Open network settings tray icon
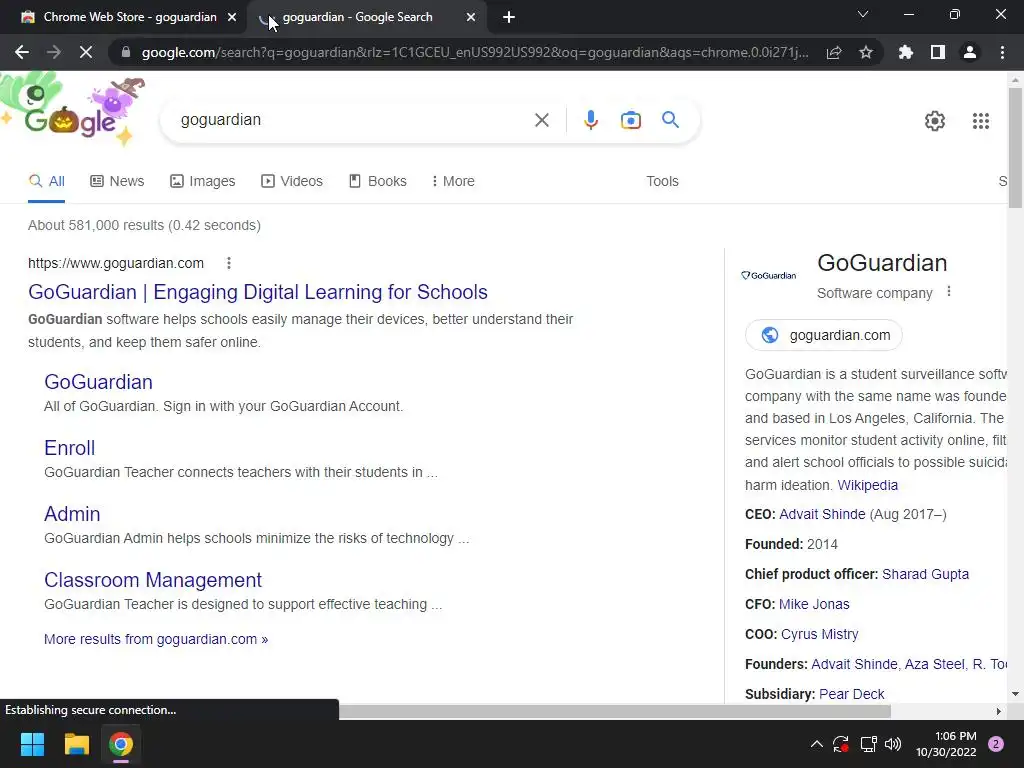This screenshot has height=768, width=1024. pyautogui.click(x=868, y=744)
